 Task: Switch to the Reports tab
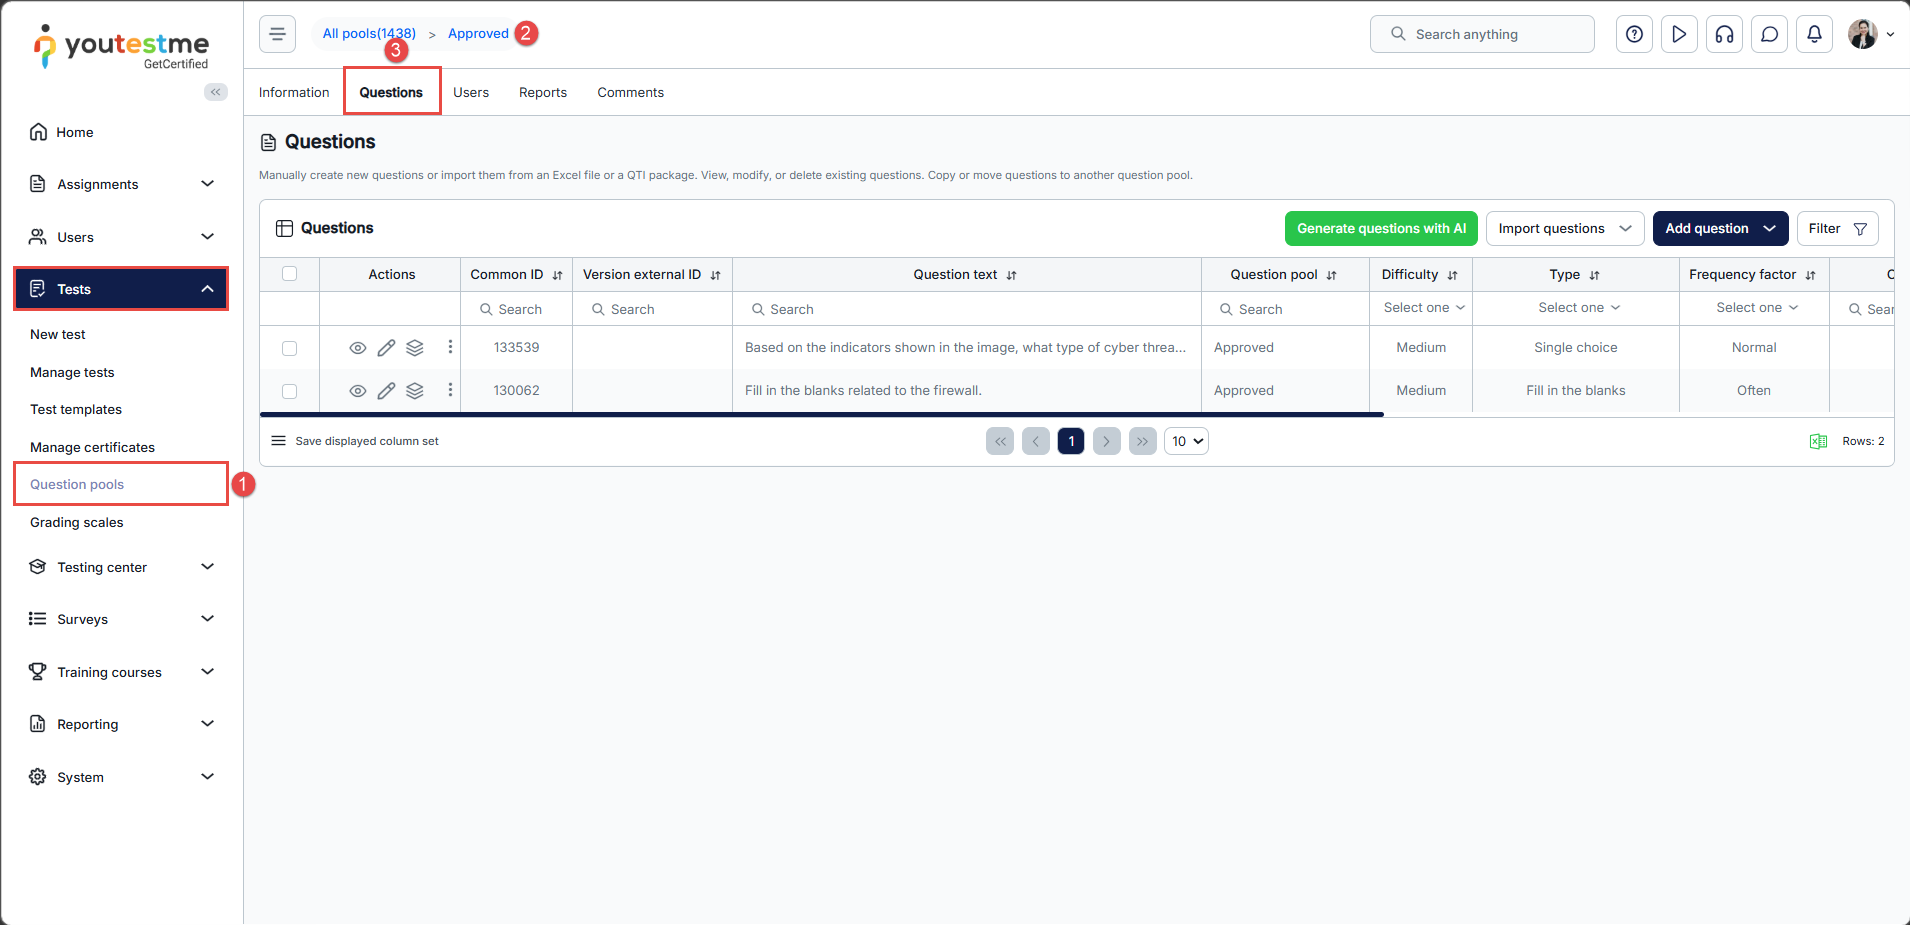(542, 92)
